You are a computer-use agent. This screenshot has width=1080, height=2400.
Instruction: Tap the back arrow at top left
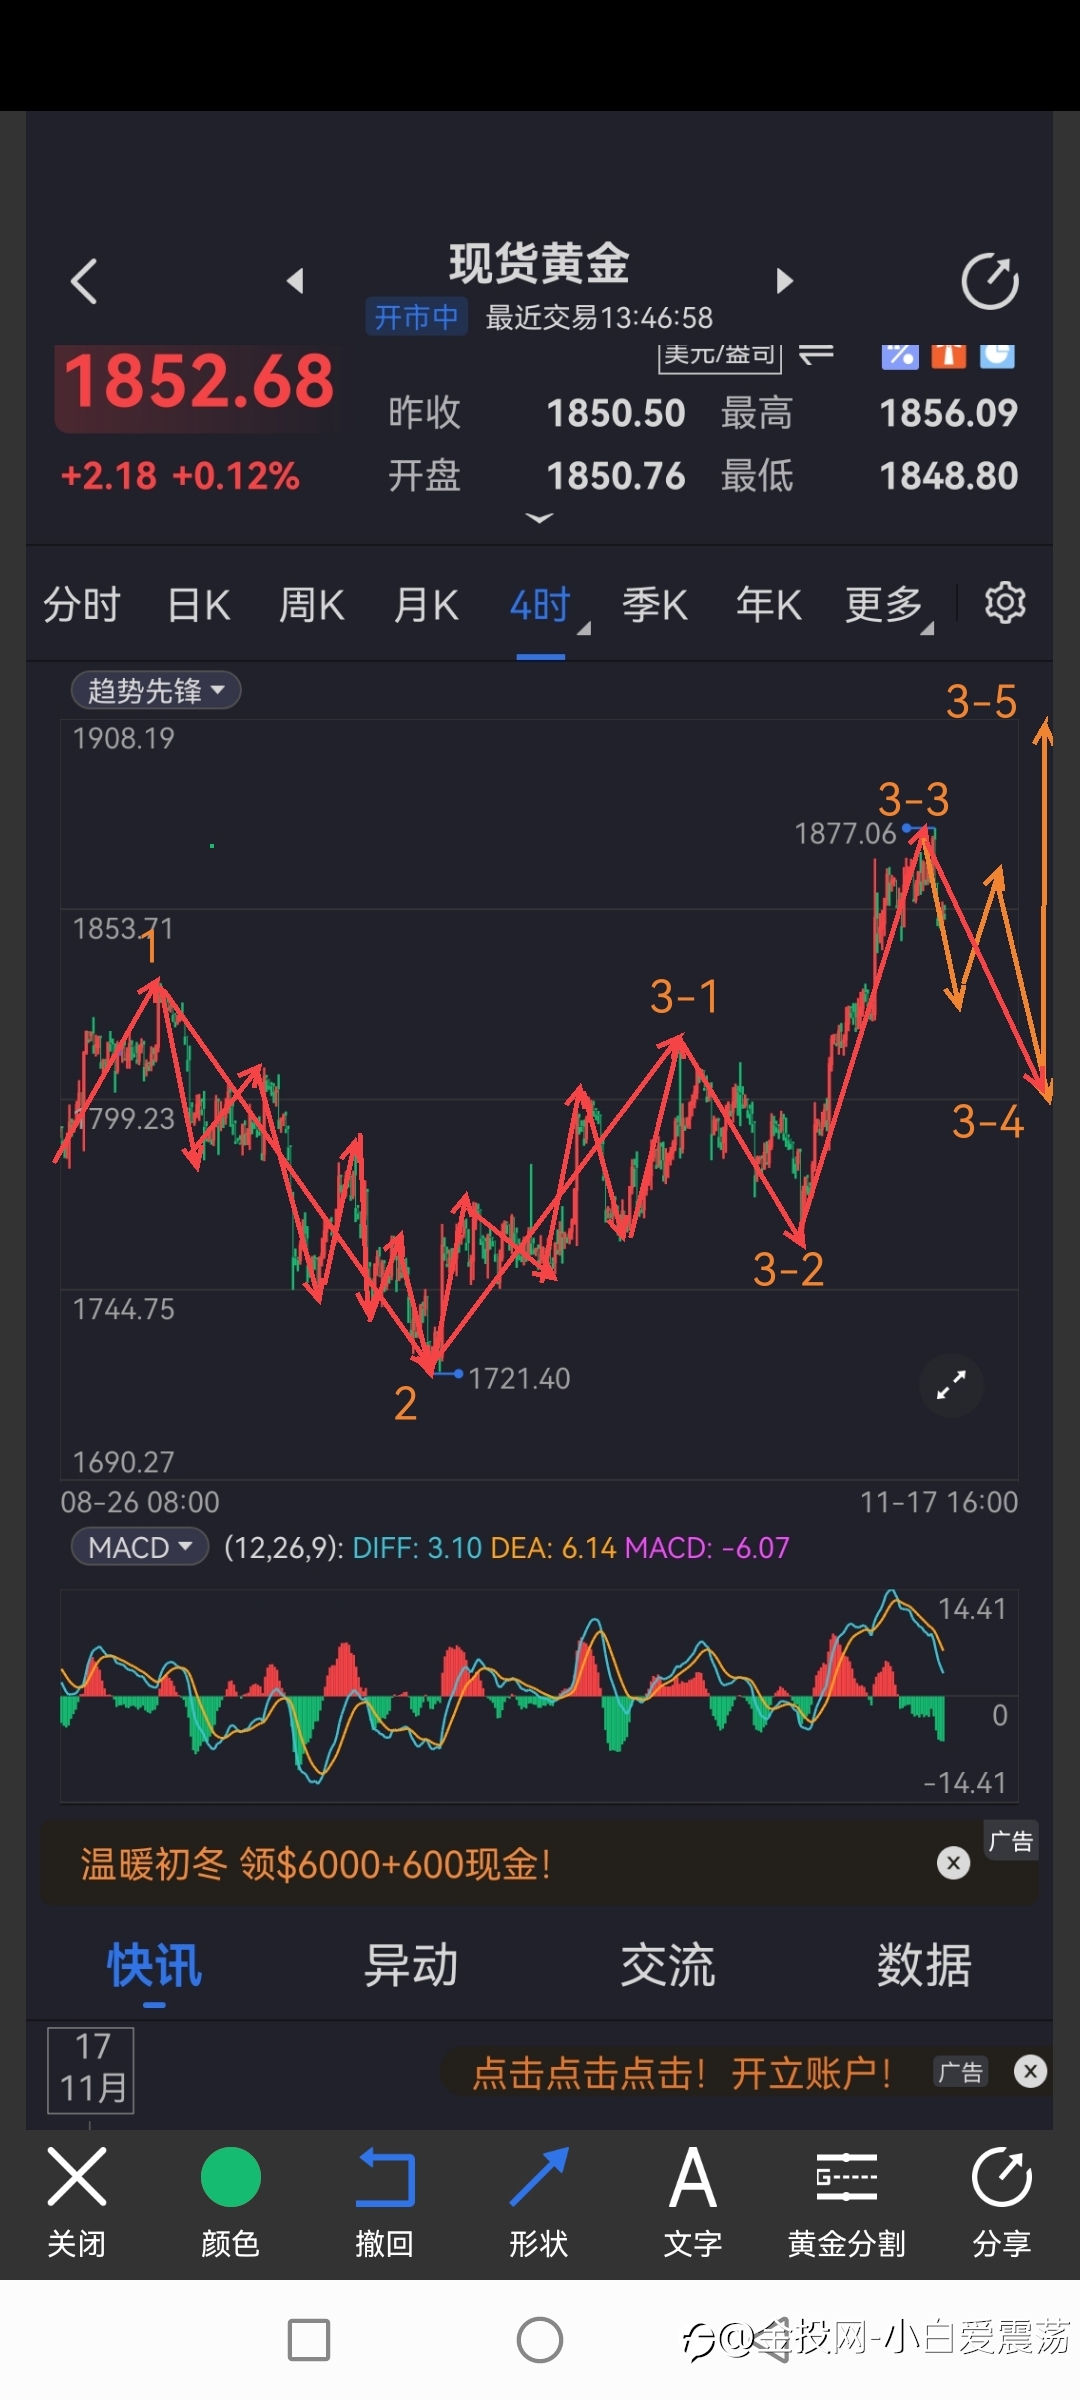point(84,281)
